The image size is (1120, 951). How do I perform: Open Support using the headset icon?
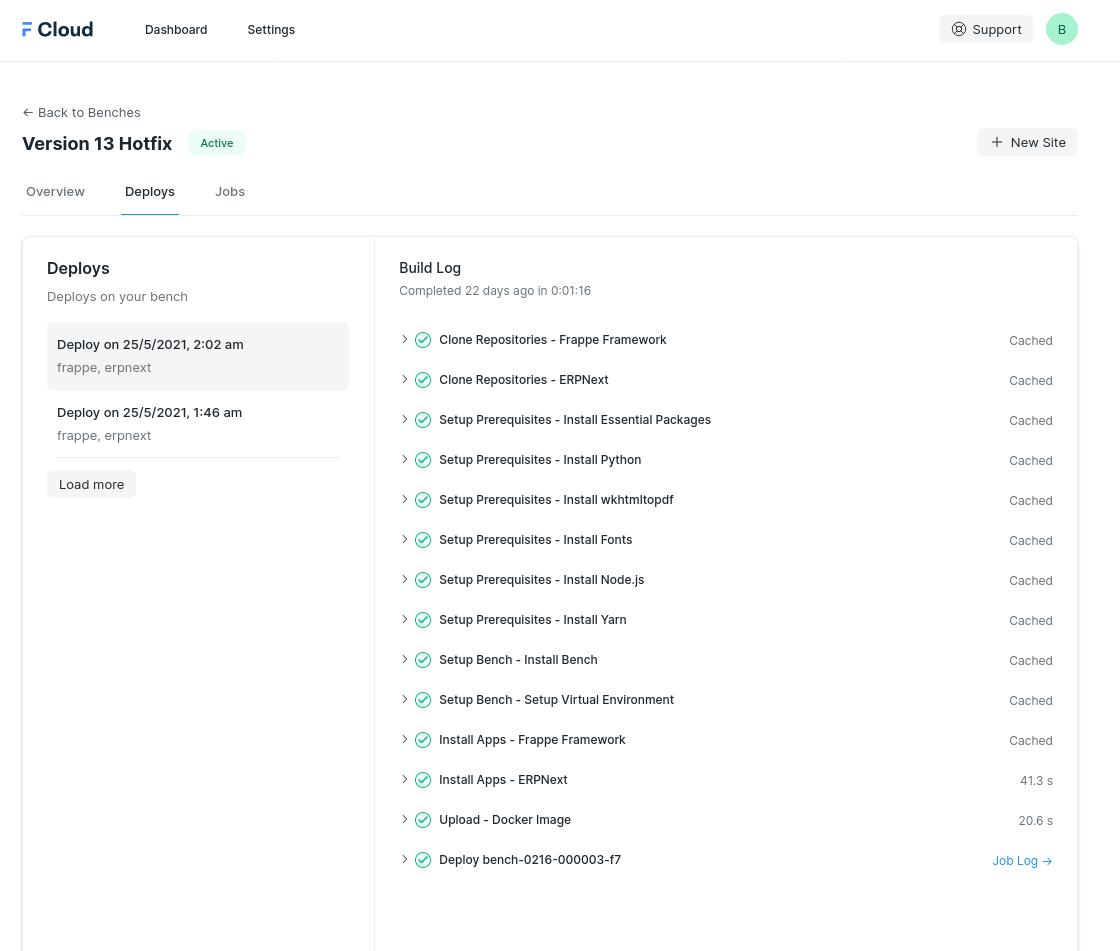pos(959,29)
